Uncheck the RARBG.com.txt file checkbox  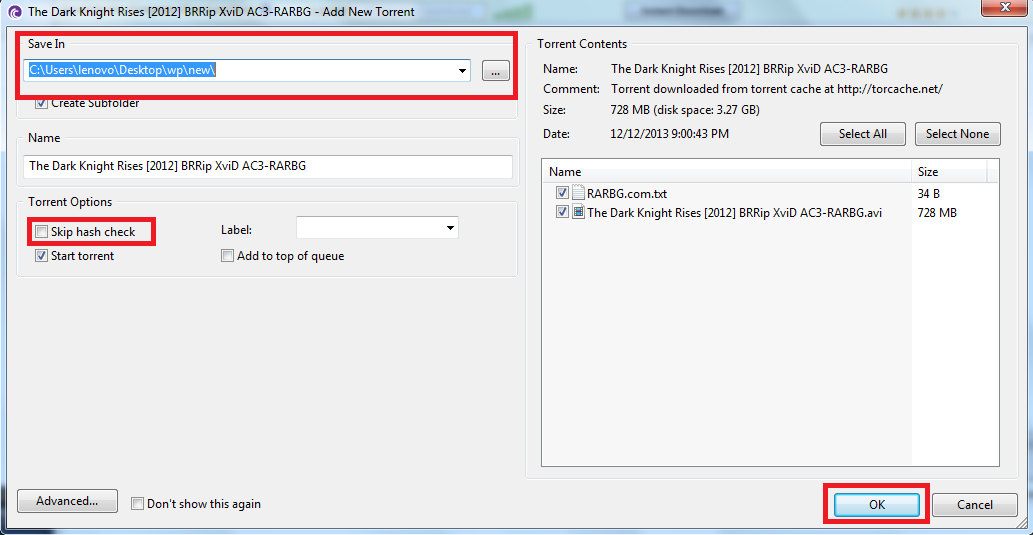(x=563, y=194)
